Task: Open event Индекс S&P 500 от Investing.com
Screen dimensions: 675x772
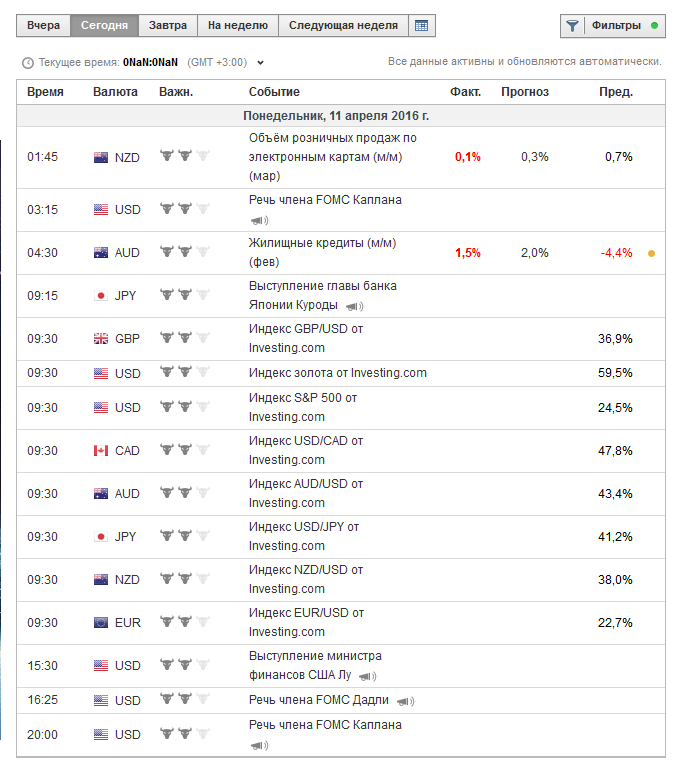Action: 303,407
